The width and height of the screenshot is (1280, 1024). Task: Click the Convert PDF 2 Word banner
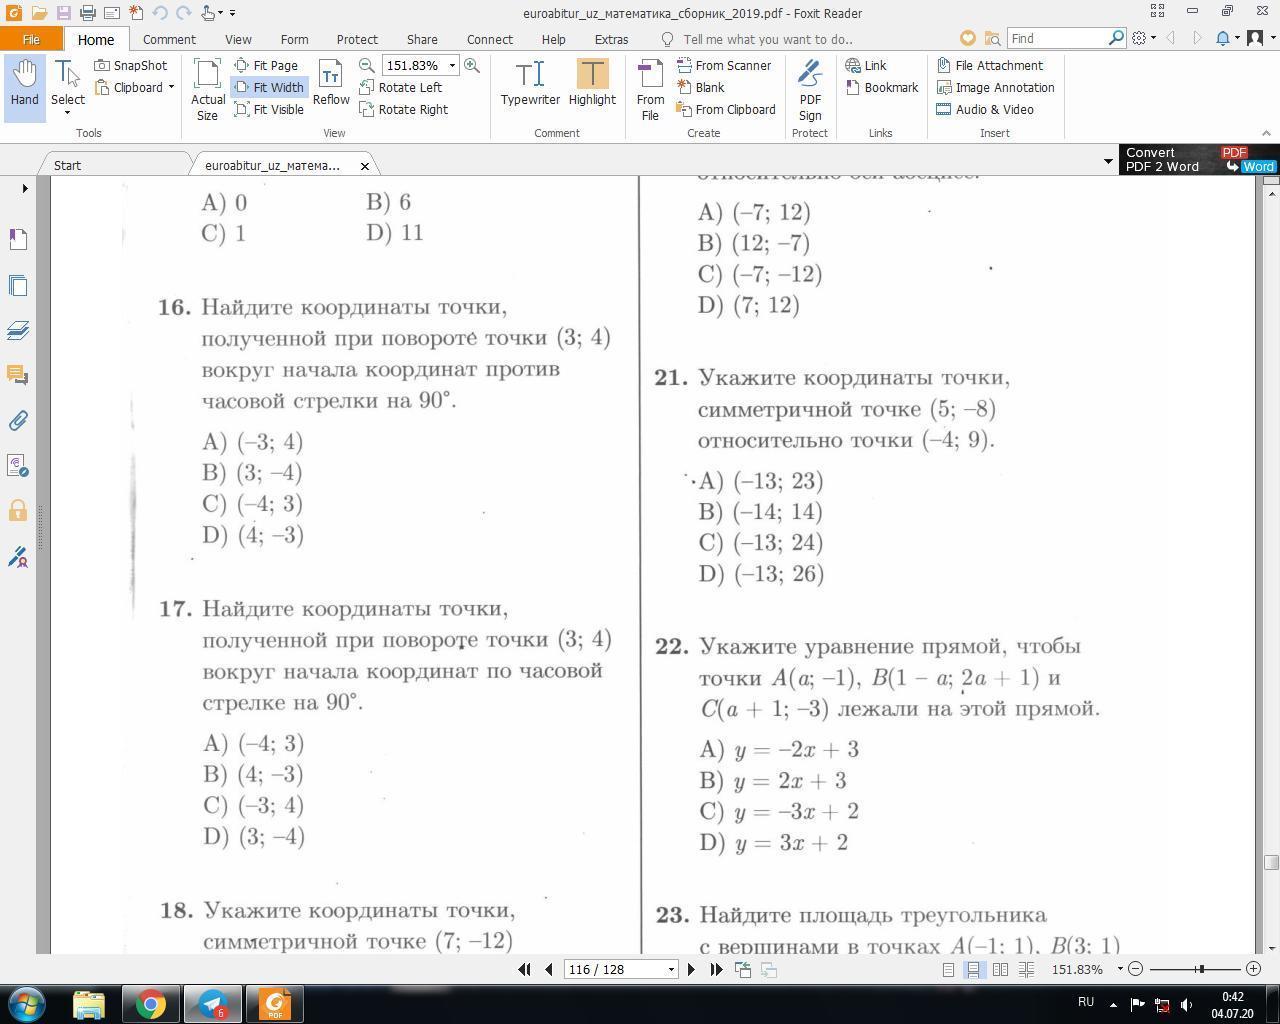pyautogui.click(x=1199, y=160)
